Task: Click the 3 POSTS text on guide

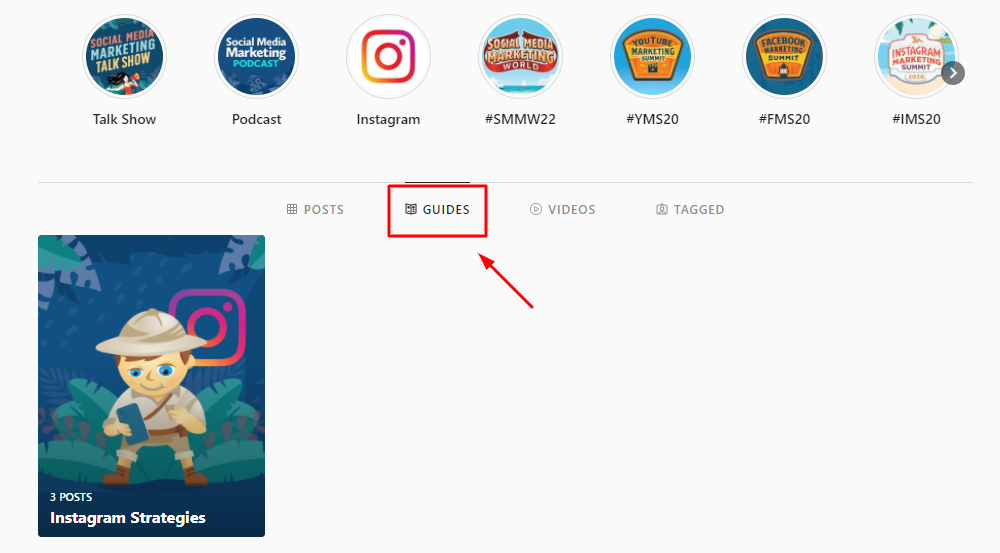Action: point(71,497)
